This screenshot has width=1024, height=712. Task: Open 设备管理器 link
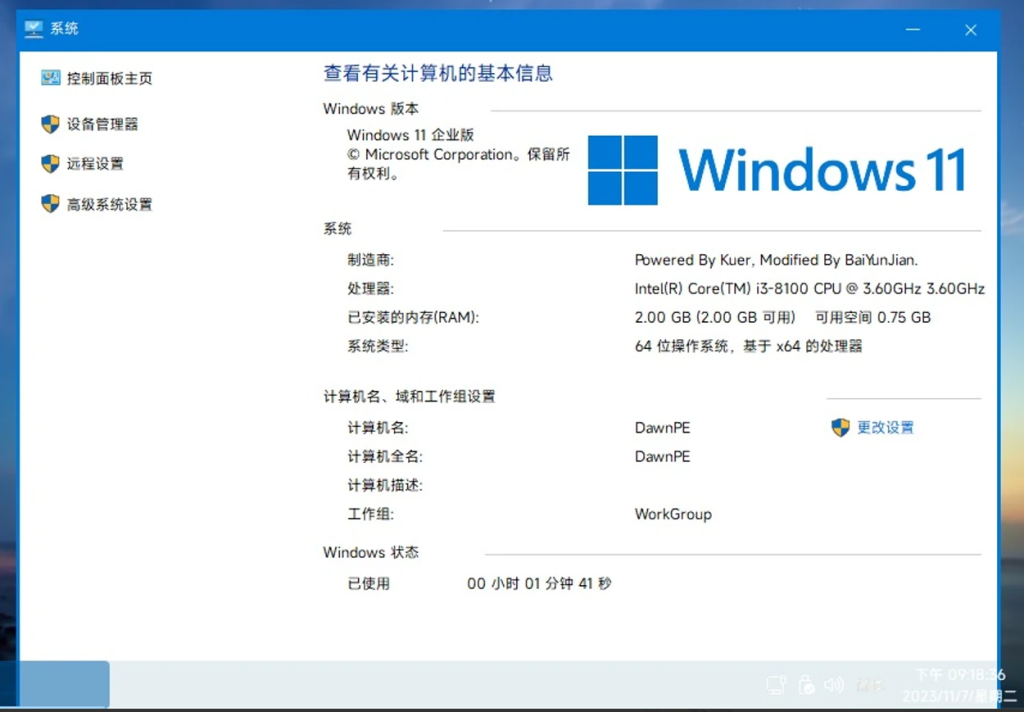pos(103,124)
